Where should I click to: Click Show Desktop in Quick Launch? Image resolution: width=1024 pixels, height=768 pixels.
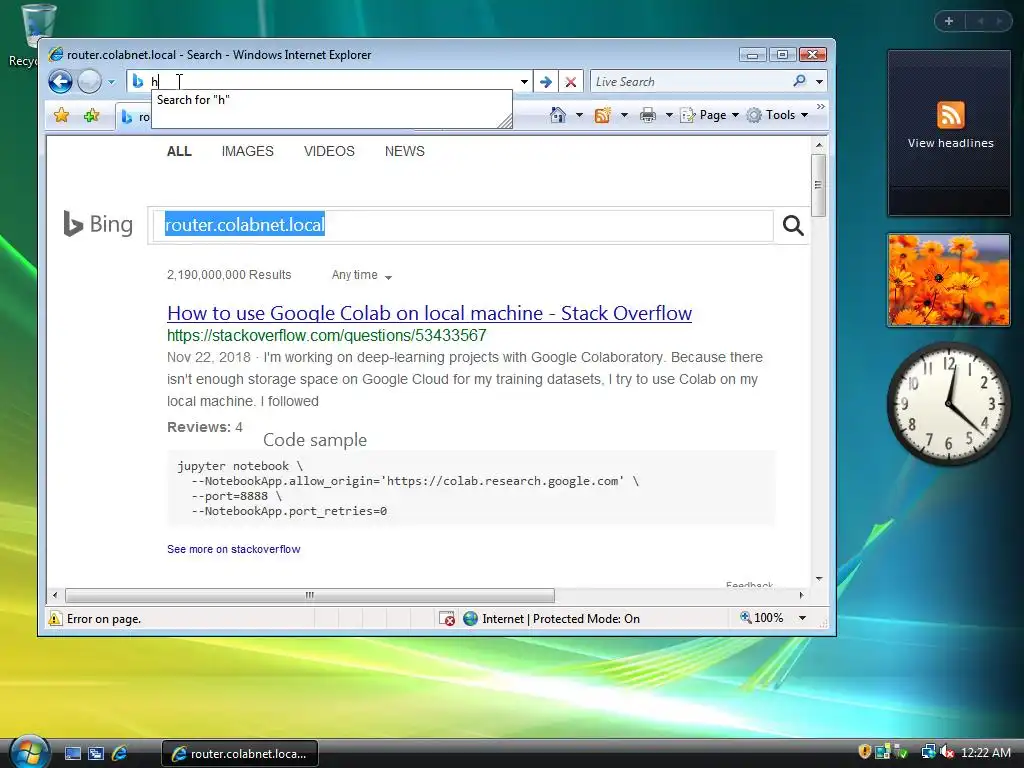[x=73, y=754]
